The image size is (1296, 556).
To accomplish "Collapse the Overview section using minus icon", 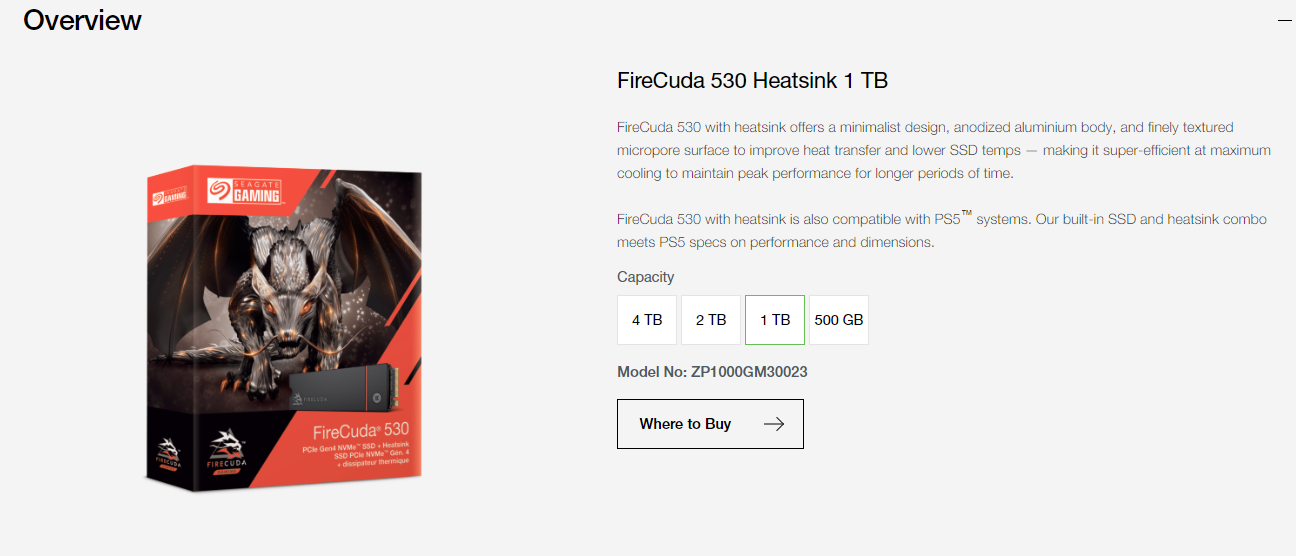I will coord(1285,20).
